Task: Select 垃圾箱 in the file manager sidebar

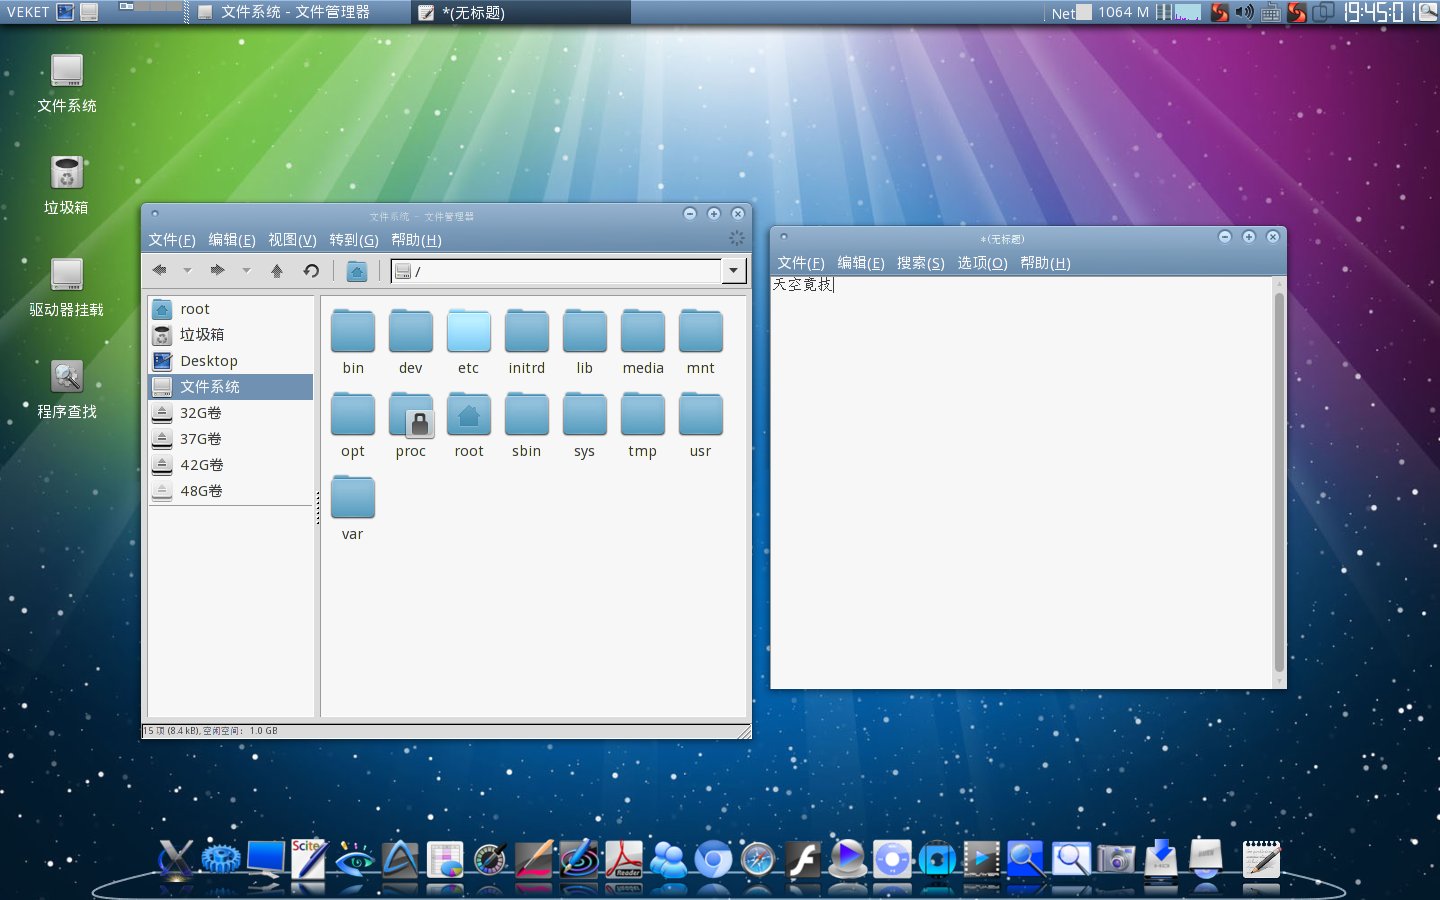Action: click(x=231, y=335)
